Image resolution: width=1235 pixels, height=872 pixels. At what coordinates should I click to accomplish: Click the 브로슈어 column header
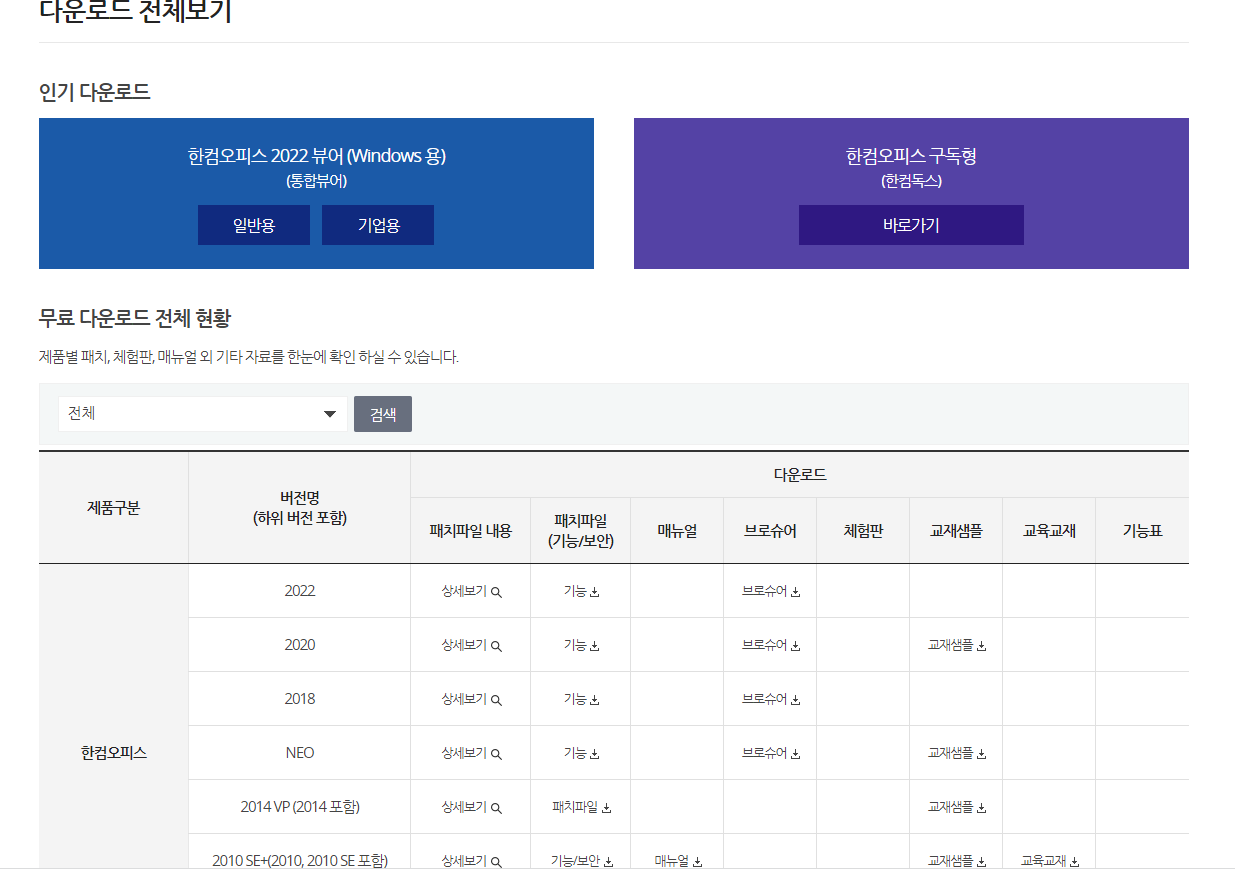point(770,531)
